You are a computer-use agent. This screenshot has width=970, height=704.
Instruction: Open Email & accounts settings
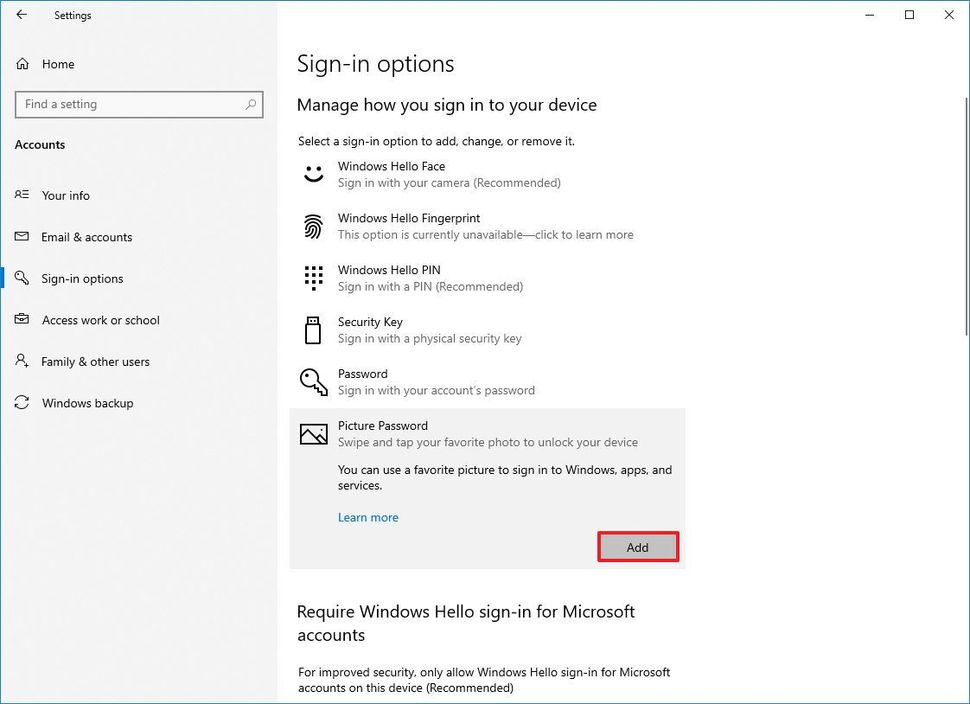click(87, 237)
